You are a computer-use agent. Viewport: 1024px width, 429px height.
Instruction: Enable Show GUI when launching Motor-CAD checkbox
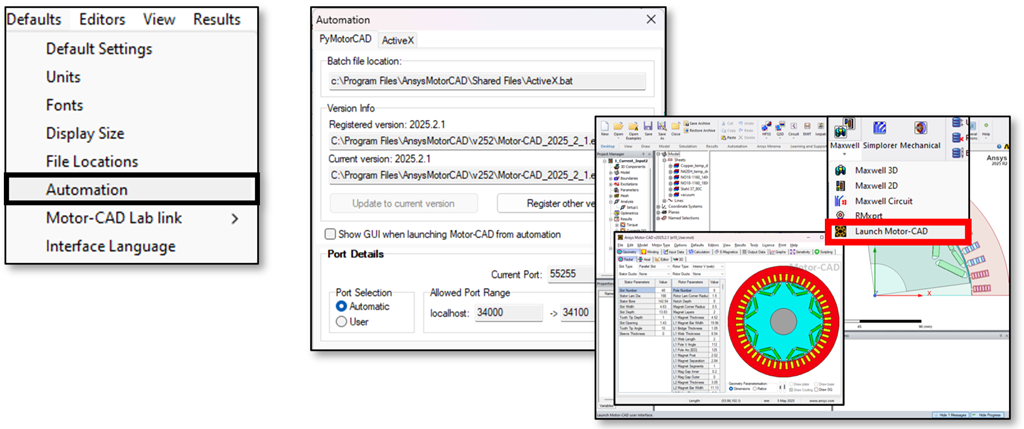click(x=331, y=234)
